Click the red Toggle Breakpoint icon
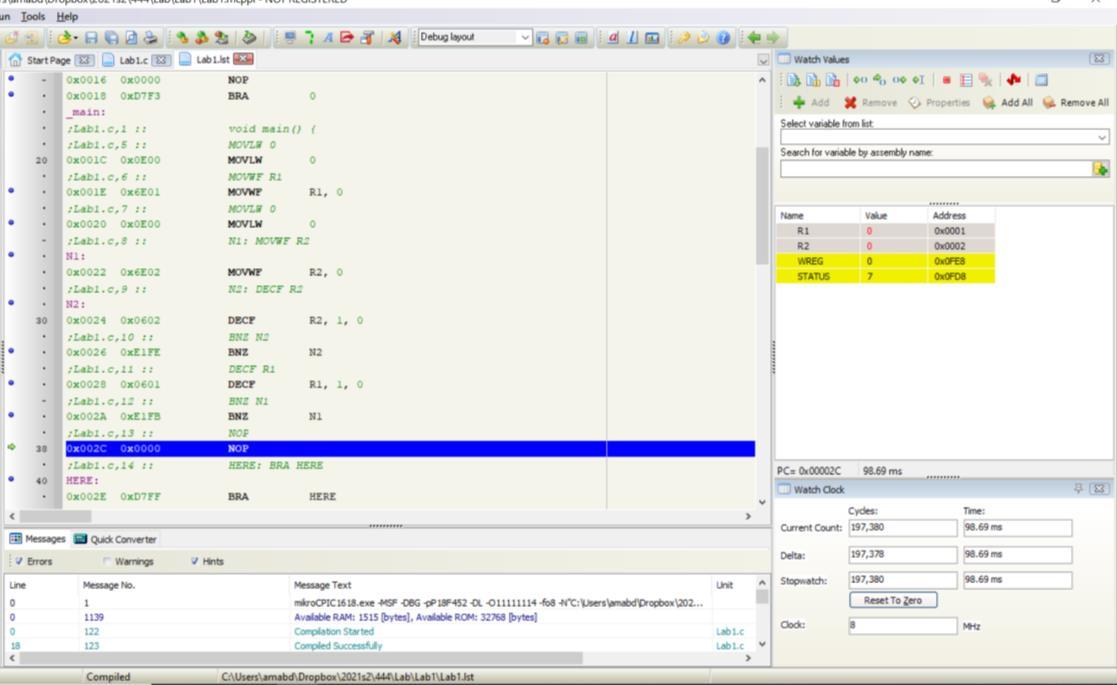 point(947,80)
